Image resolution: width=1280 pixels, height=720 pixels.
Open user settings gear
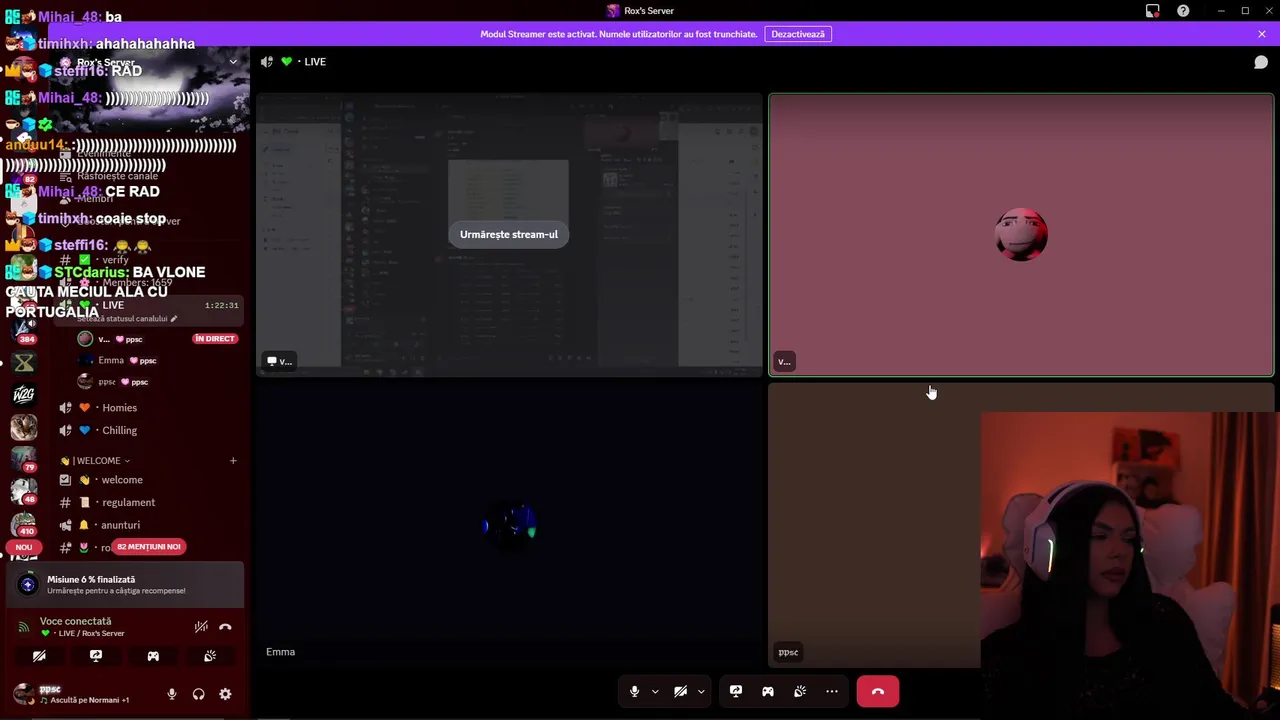click(225, 694)
